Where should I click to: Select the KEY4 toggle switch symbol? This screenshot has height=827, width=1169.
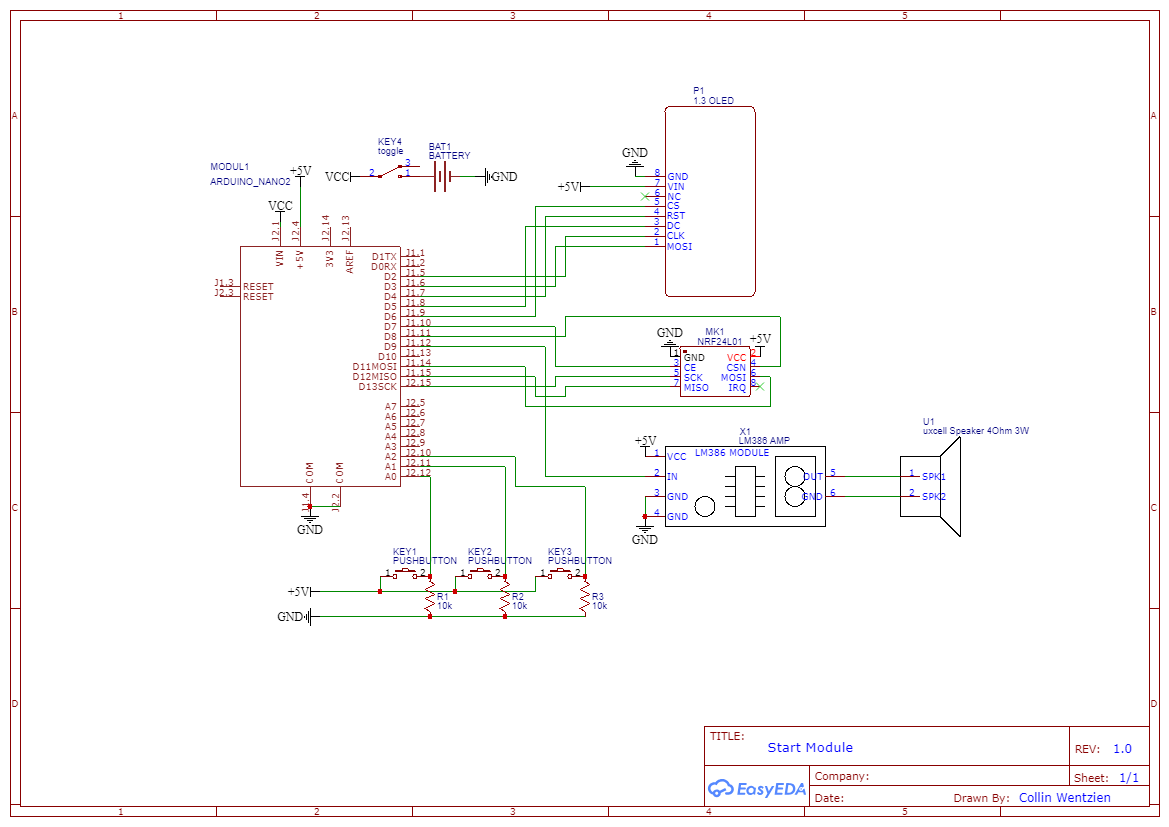point(389,171)
